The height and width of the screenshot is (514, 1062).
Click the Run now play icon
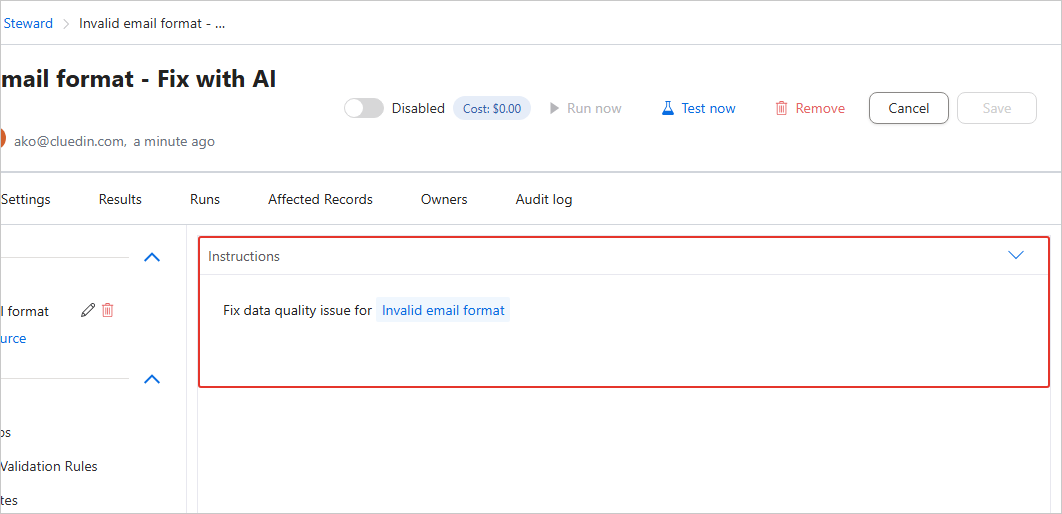pos(555,108)
